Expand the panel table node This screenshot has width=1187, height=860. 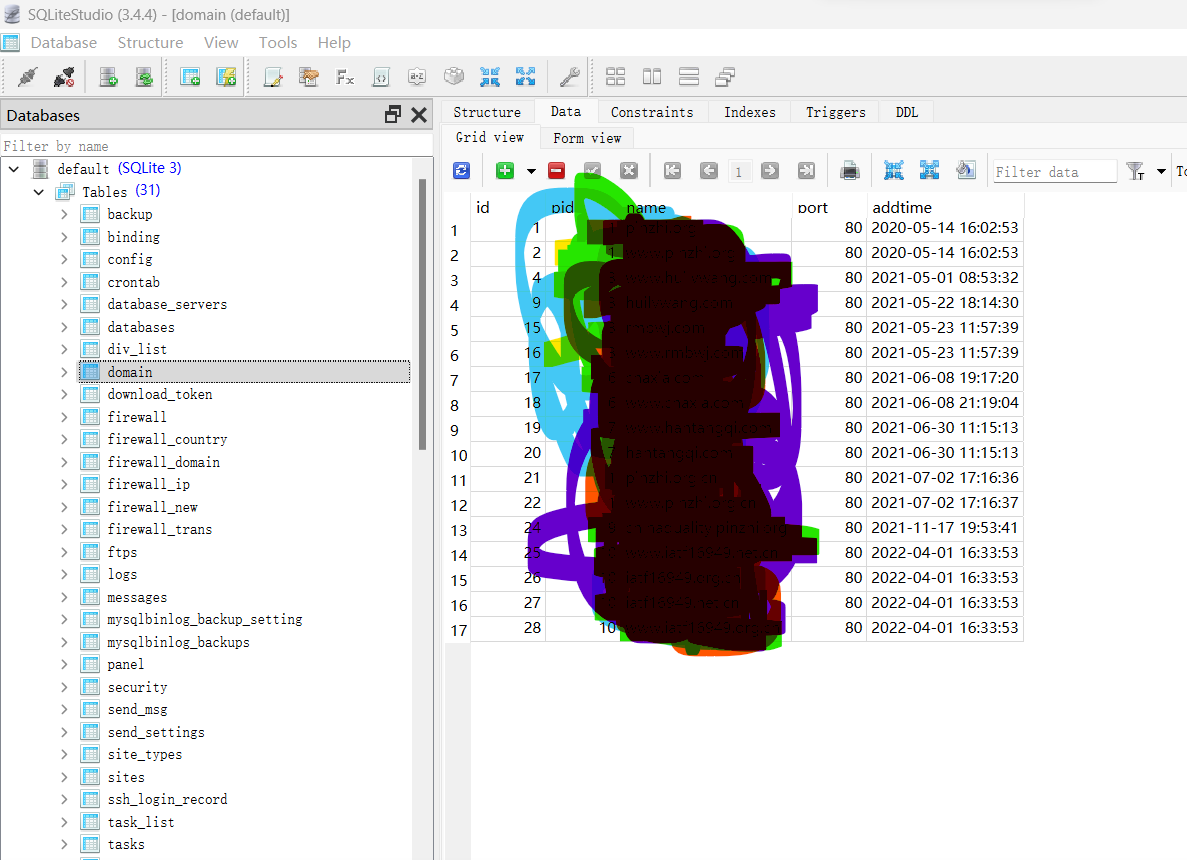[x=64, y=665]
